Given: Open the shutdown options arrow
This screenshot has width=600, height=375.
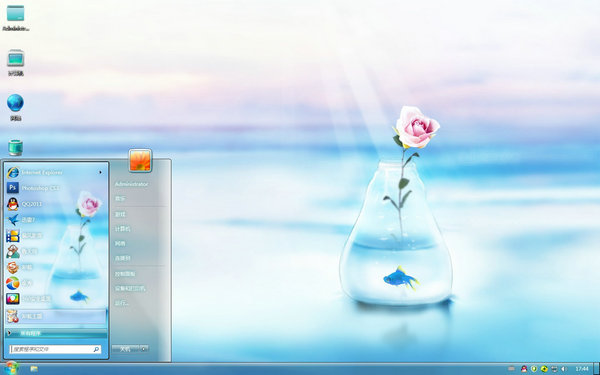Looking at the screenshot, I should pyautogui.click(x=144, y=349).
